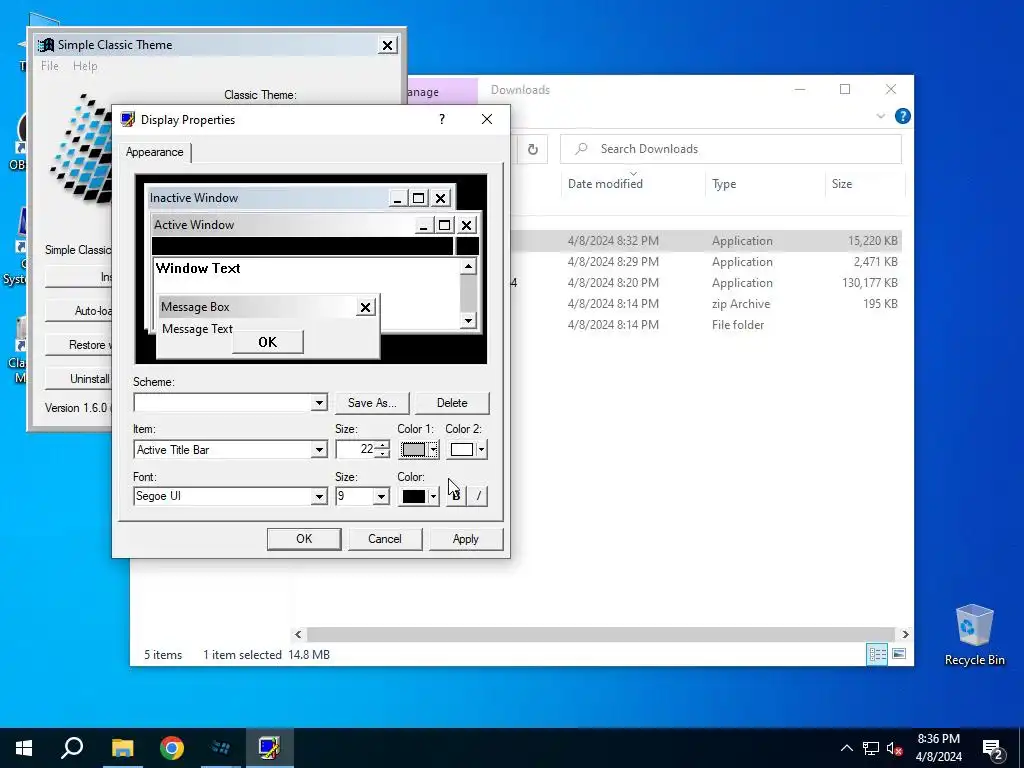This screenshot has width=1024, height=768.
Task: Click the preview Message Box close icon
Action: pyautogui.click(x=366, y=307)
